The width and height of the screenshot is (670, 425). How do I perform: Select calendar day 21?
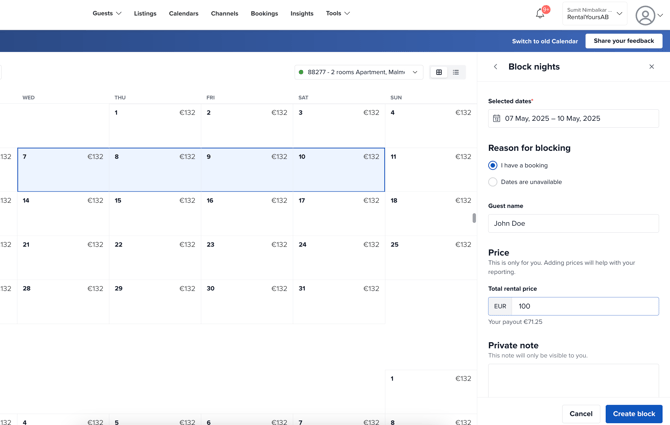63,258
